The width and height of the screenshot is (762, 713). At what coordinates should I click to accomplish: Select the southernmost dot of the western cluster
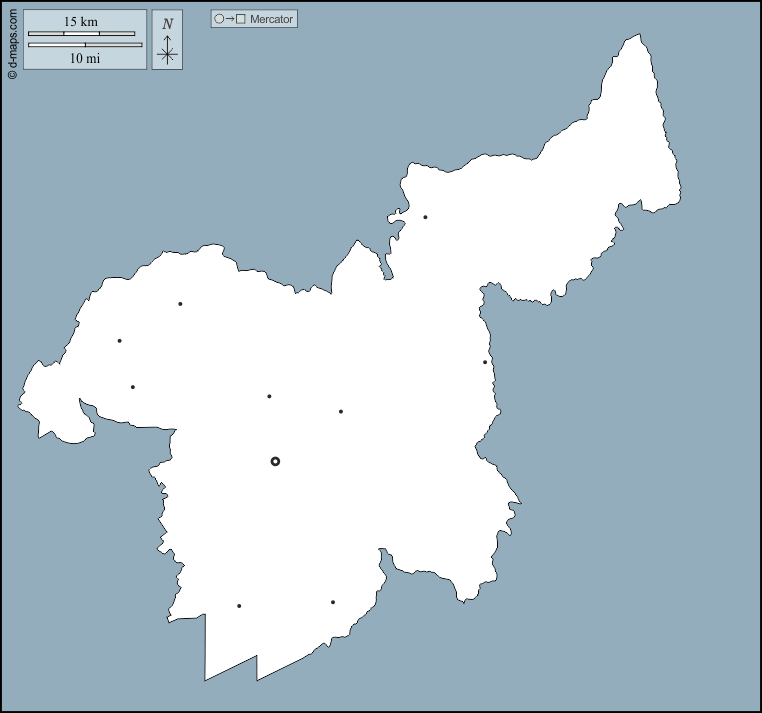(x=132, y=387)
